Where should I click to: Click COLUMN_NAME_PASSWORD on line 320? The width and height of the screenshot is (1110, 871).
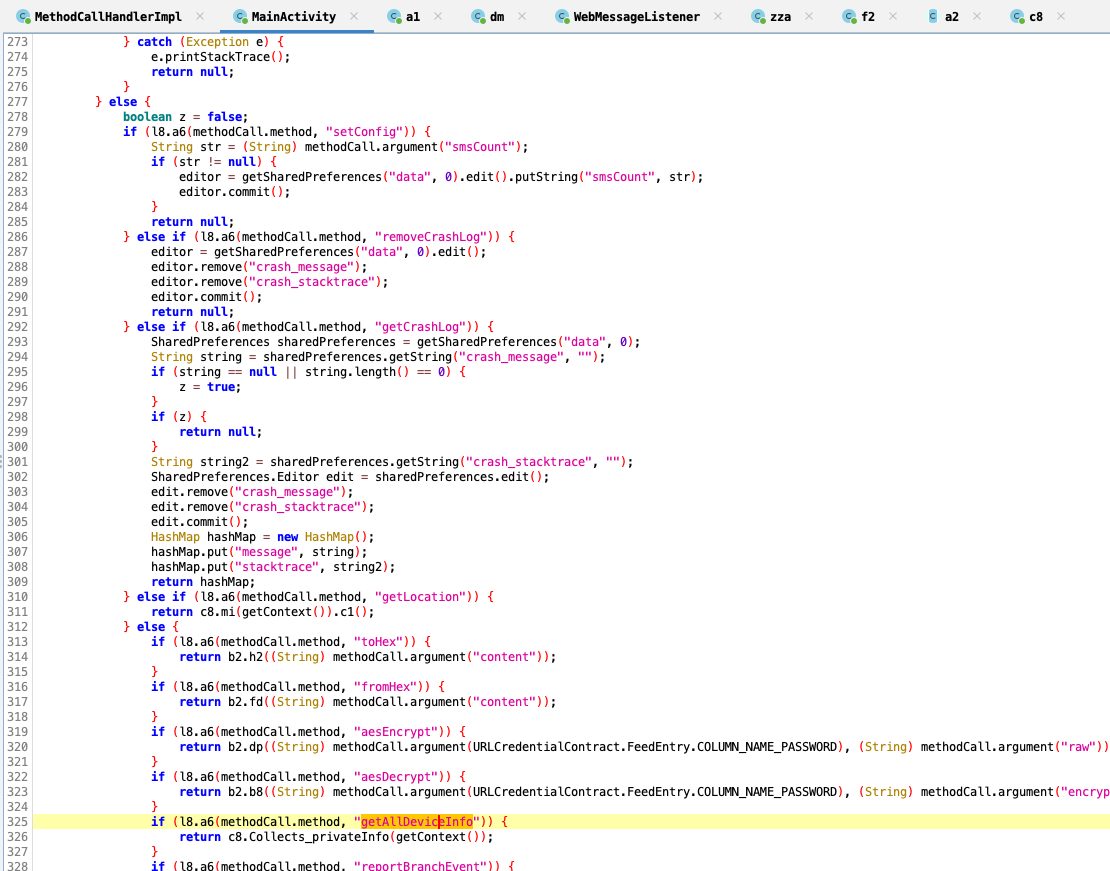pyautogui.click(x=767, y=747)
